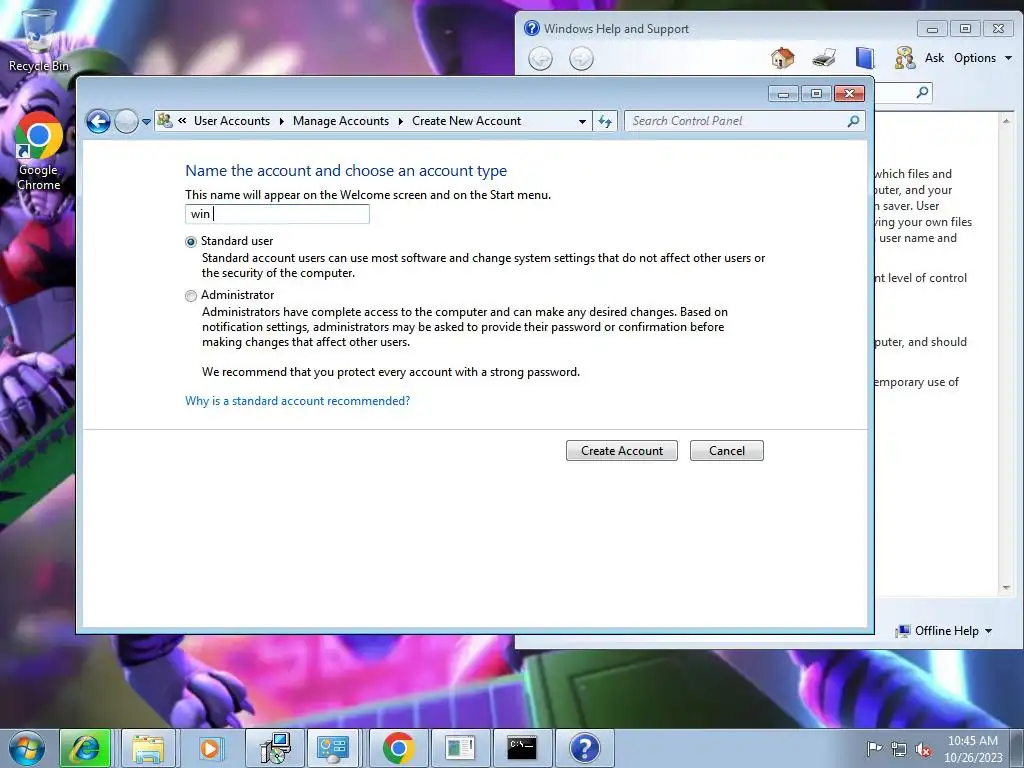
Task: Open the clock showing 10:45 AM
Action: tap(972, 749)
